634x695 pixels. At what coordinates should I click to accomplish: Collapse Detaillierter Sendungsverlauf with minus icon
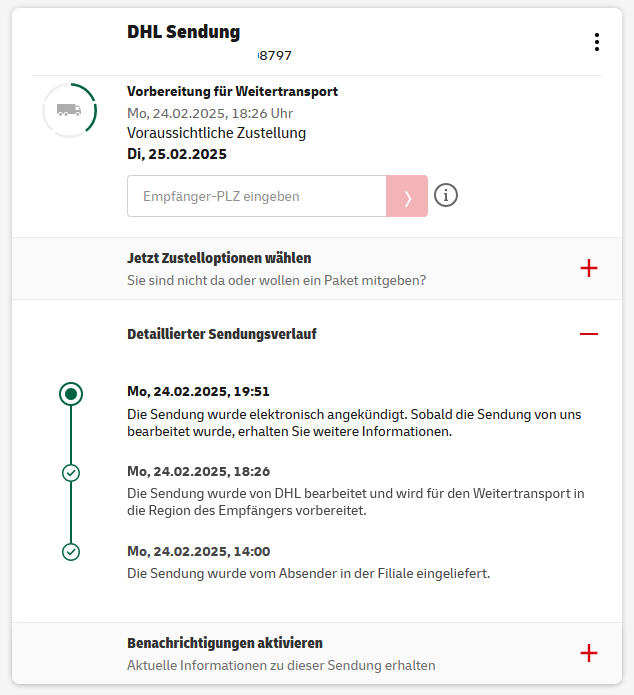click(589, 333)
